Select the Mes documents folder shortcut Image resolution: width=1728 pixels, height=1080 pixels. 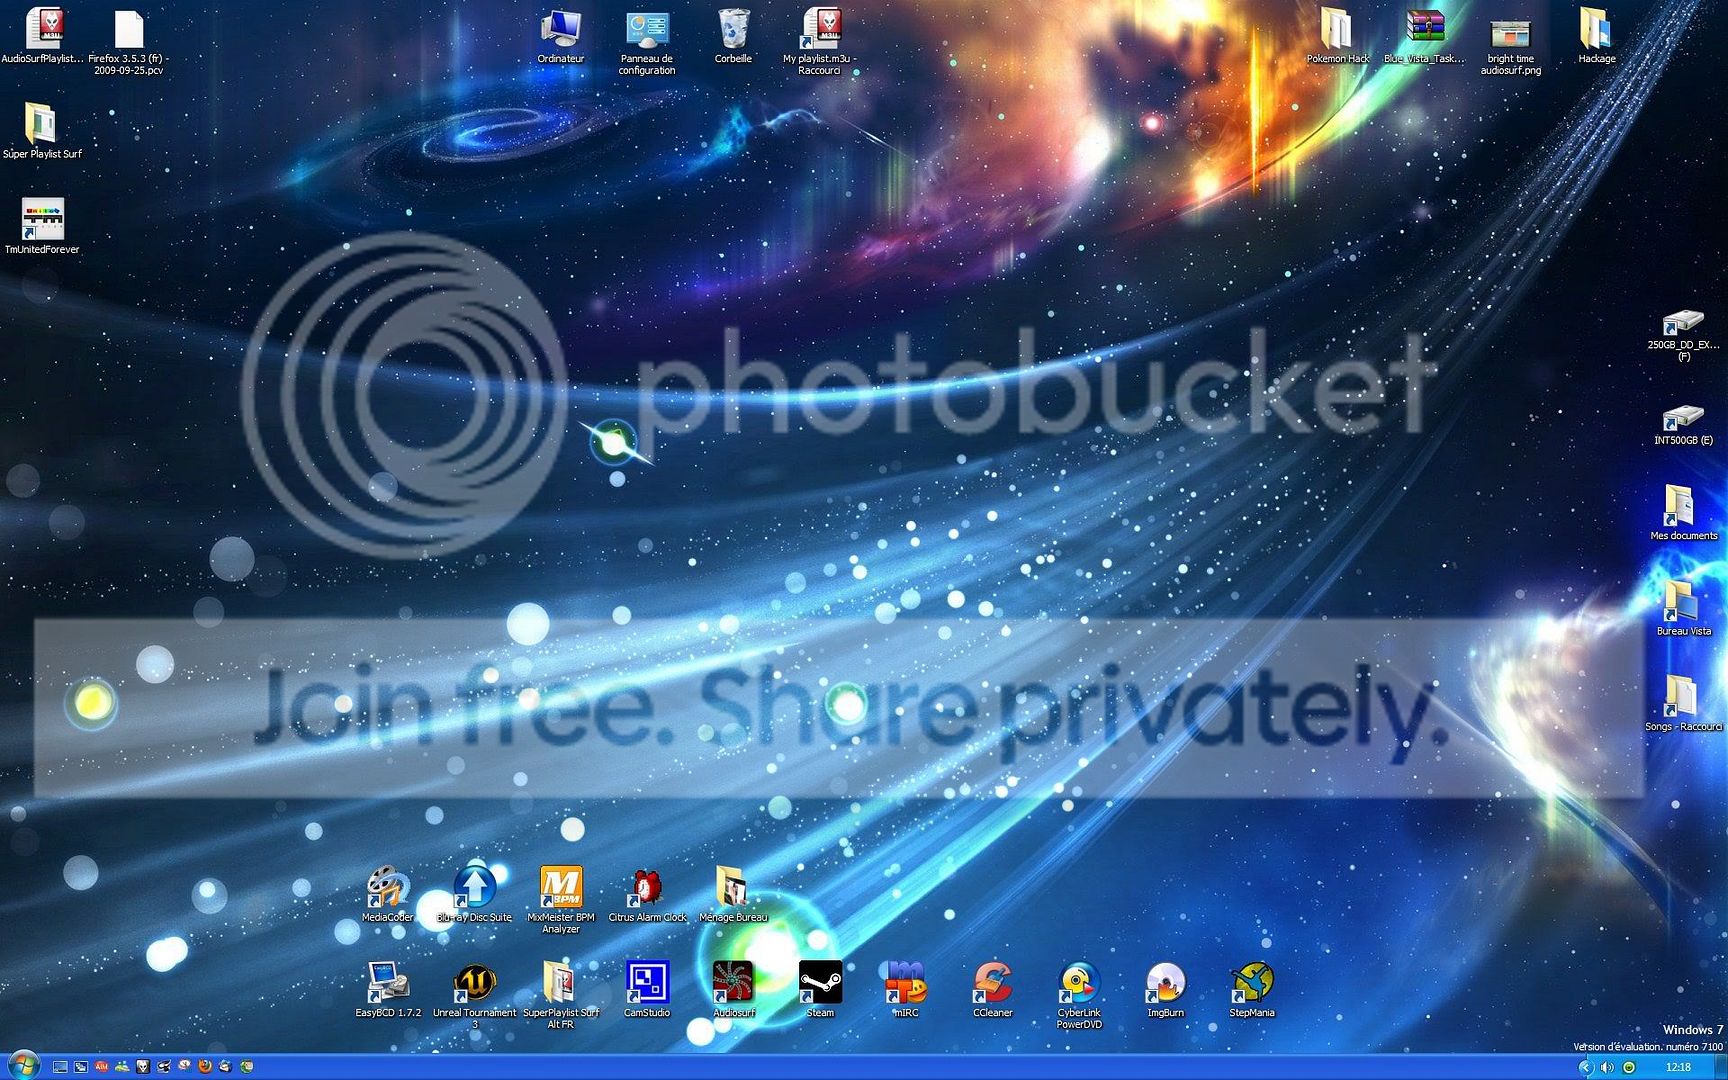tap(1683, 513)
